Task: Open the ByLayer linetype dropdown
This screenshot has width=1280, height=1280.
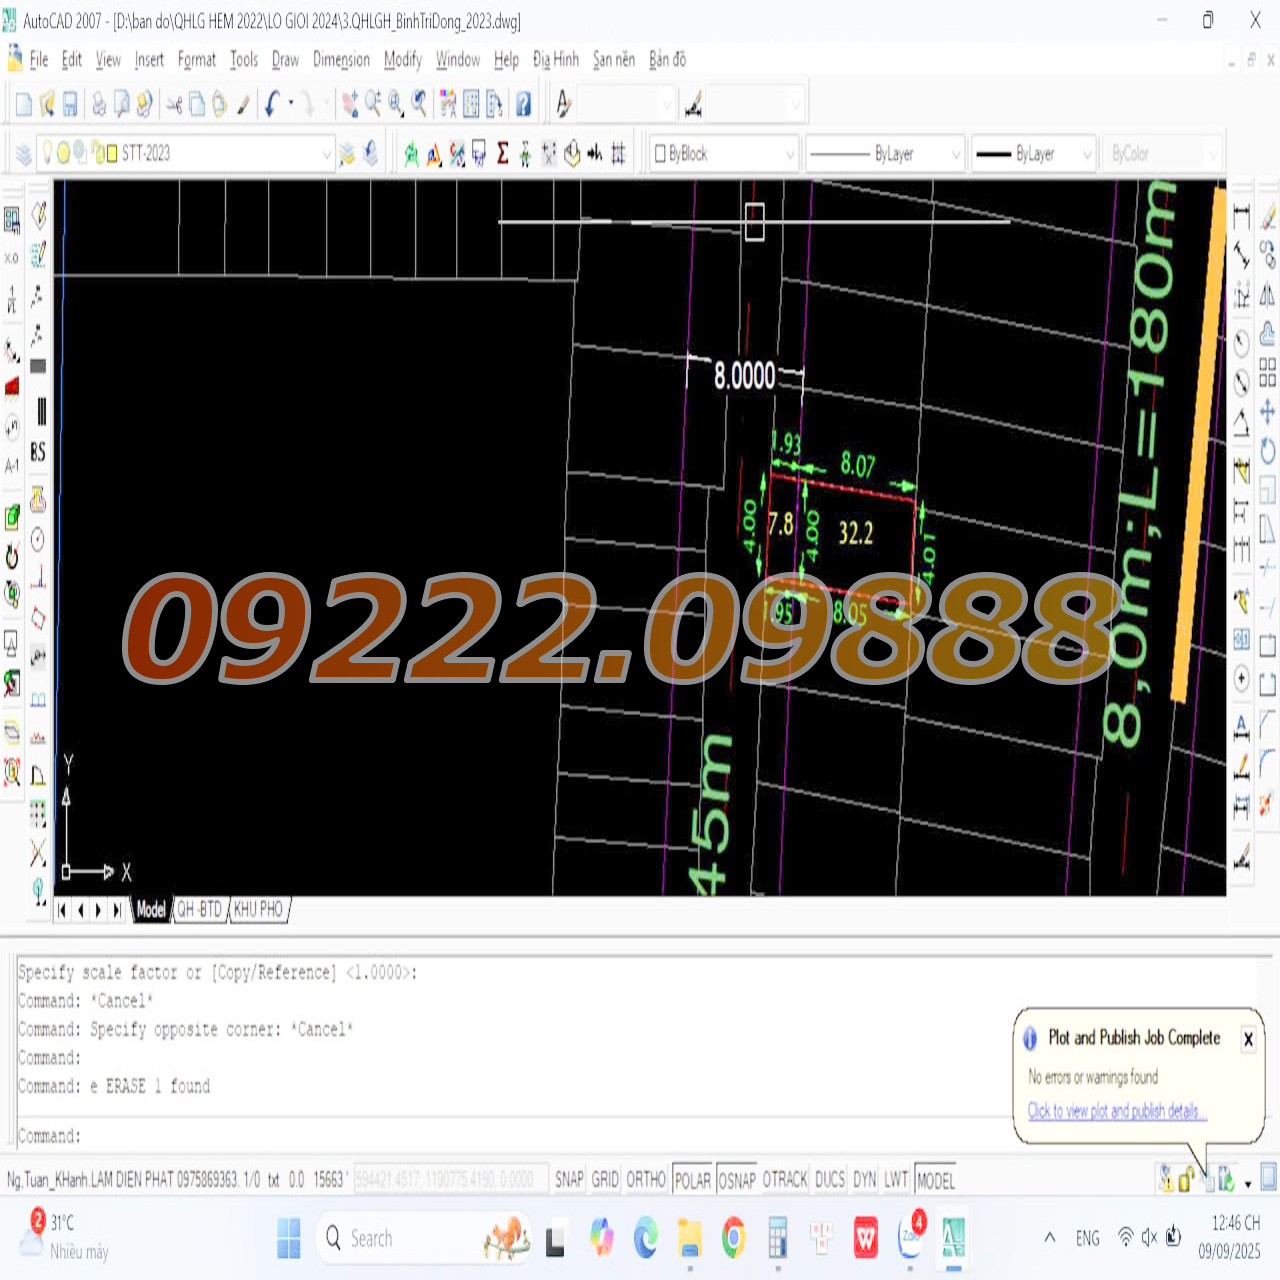Action: click(x=955, y=154)
